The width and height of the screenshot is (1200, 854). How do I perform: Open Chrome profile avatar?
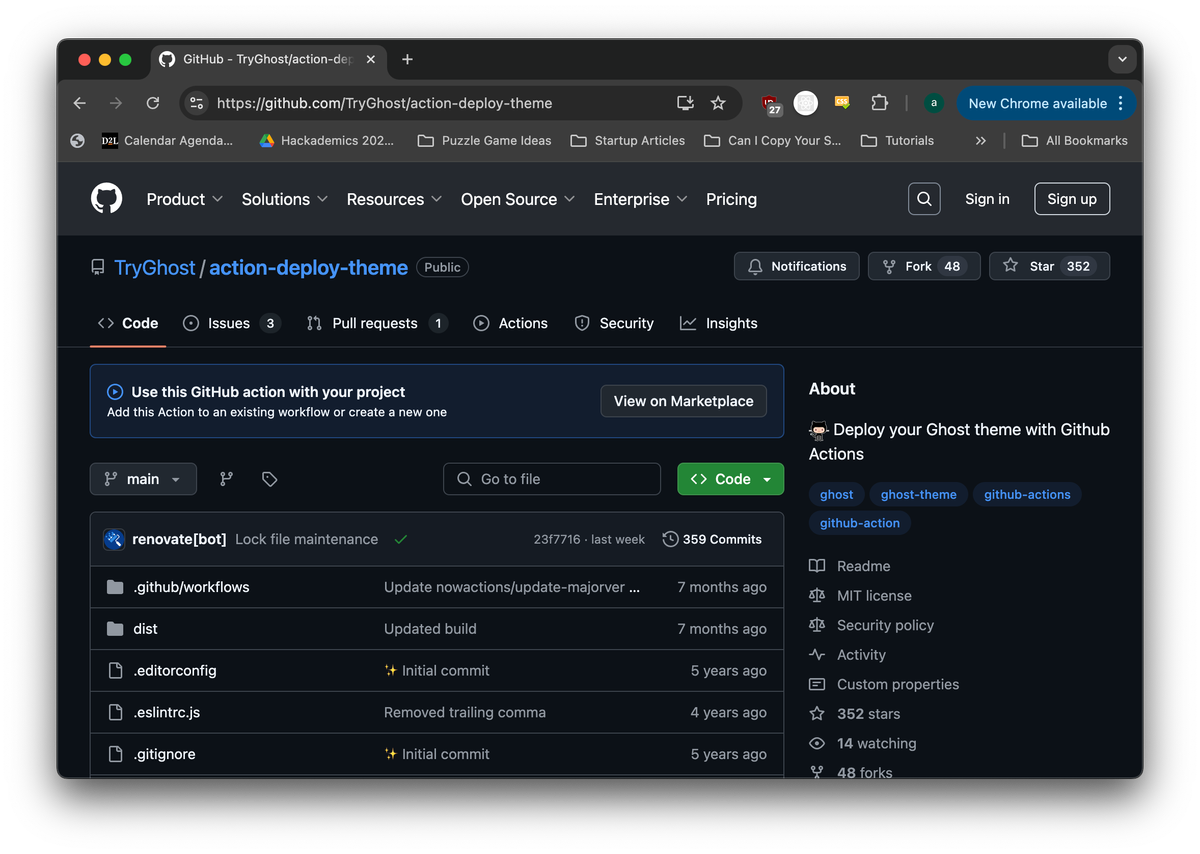(933, 103)
